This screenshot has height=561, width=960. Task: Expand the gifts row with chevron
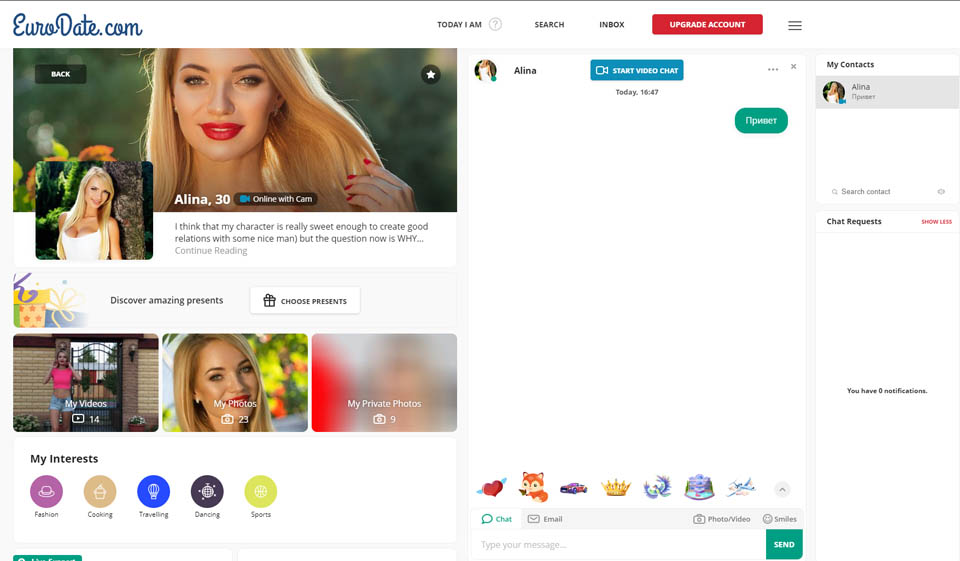pyautogui.click(x=782, y=490)
